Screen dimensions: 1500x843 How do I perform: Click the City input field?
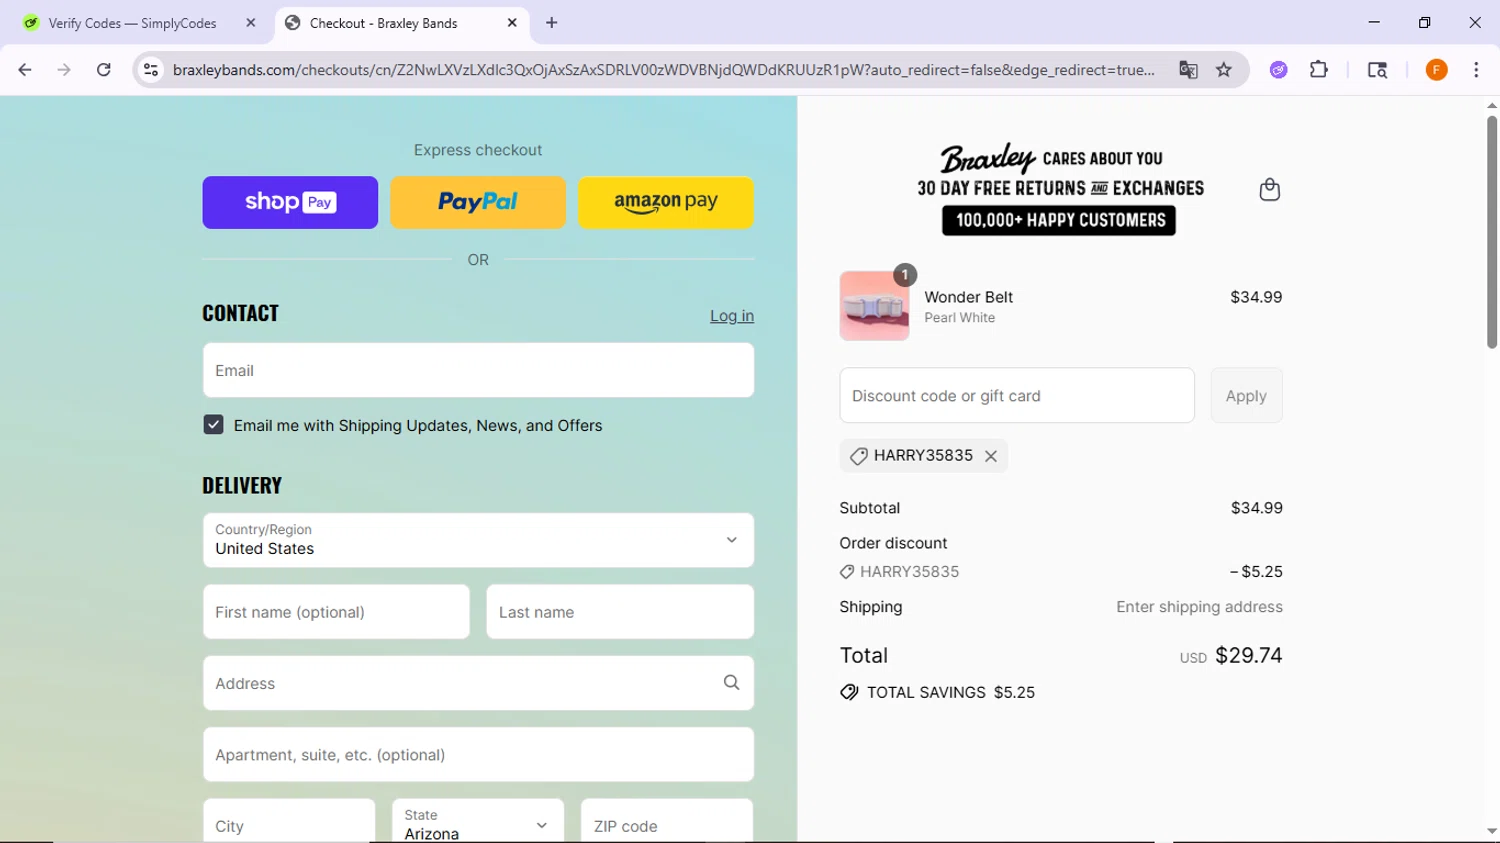(289, 822)
